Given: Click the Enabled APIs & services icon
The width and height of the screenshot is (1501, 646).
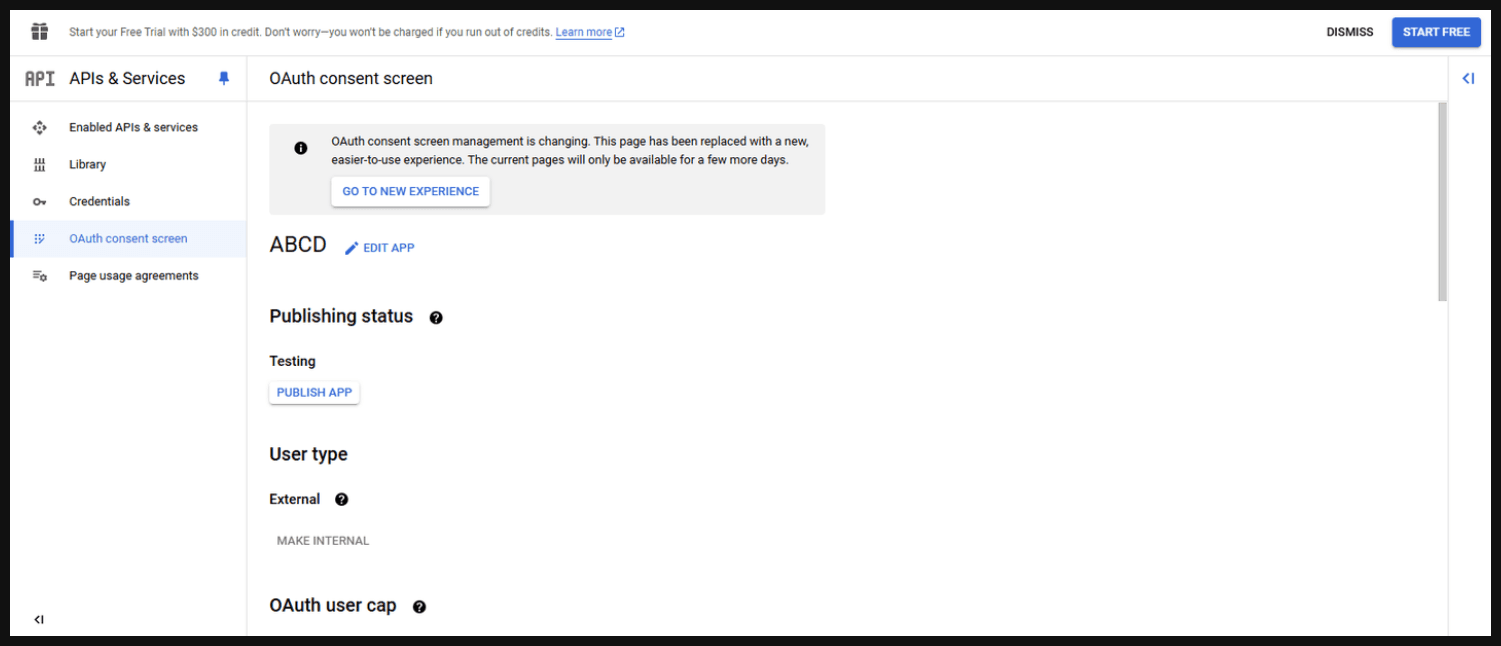Looking at the screenshot, I should click(40, 127).
